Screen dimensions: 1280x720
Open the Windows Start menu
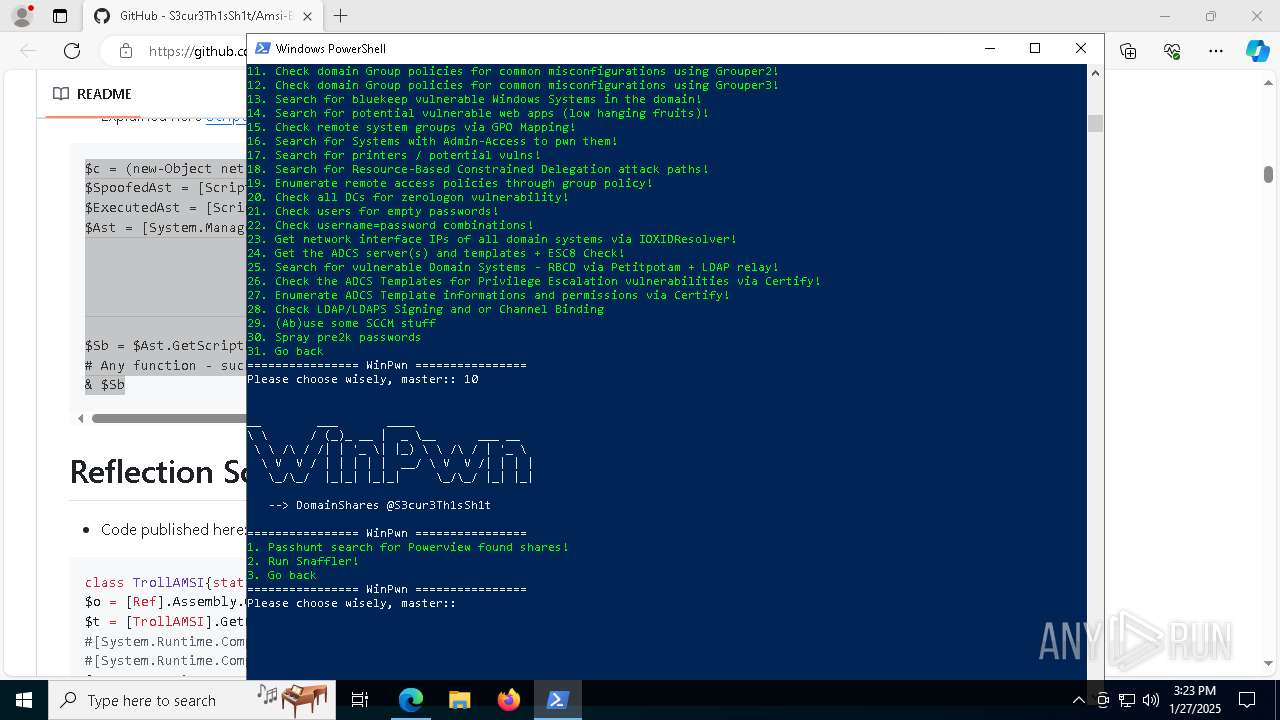[23, 700]
